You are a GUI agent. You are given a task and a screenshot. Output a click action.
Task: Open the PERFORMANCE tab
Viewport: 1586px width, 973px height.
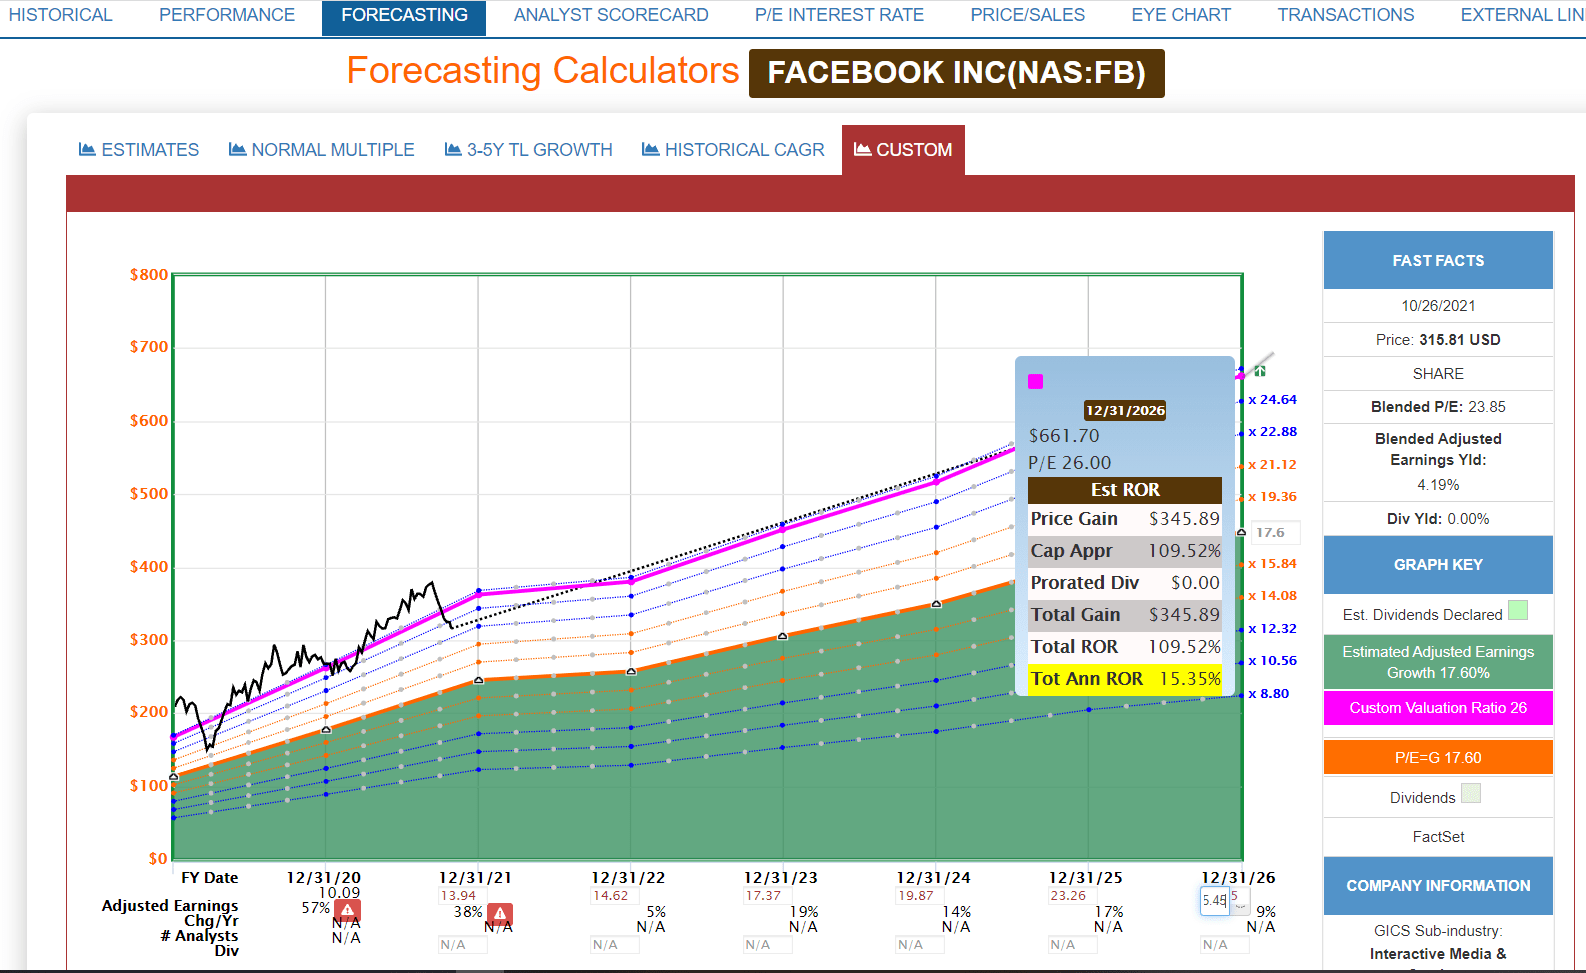tap(227, 15)
